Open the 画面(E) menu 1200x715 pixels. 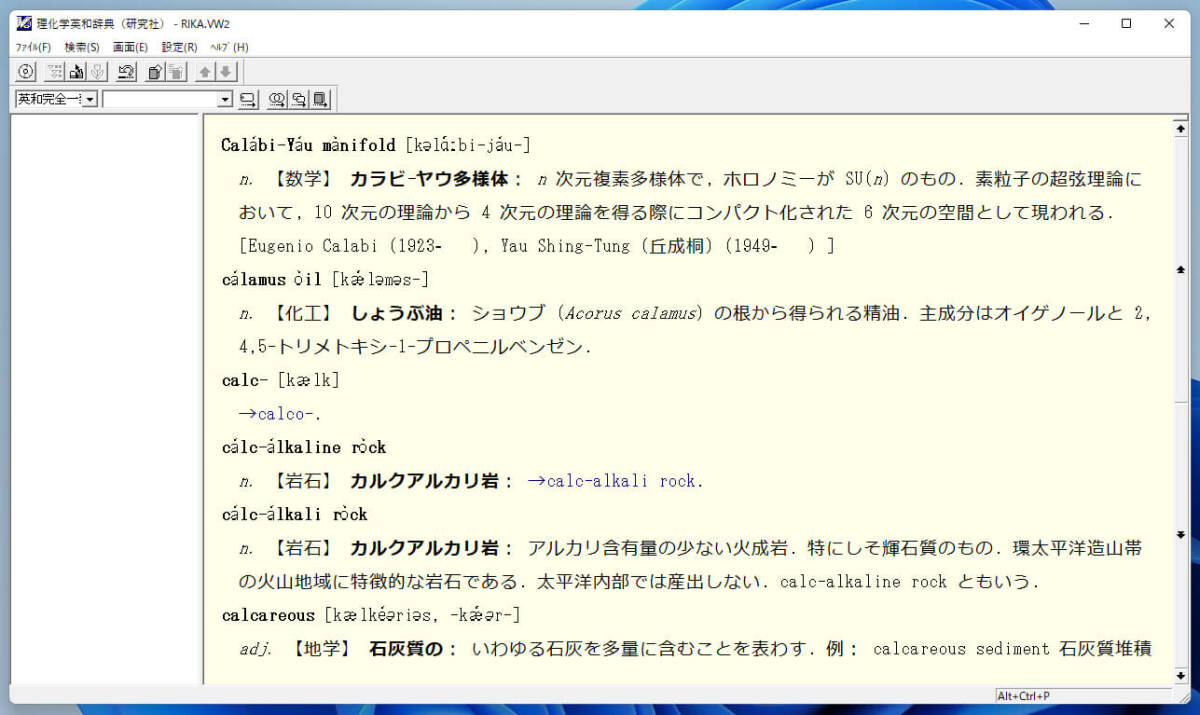[x=130, y=47]
